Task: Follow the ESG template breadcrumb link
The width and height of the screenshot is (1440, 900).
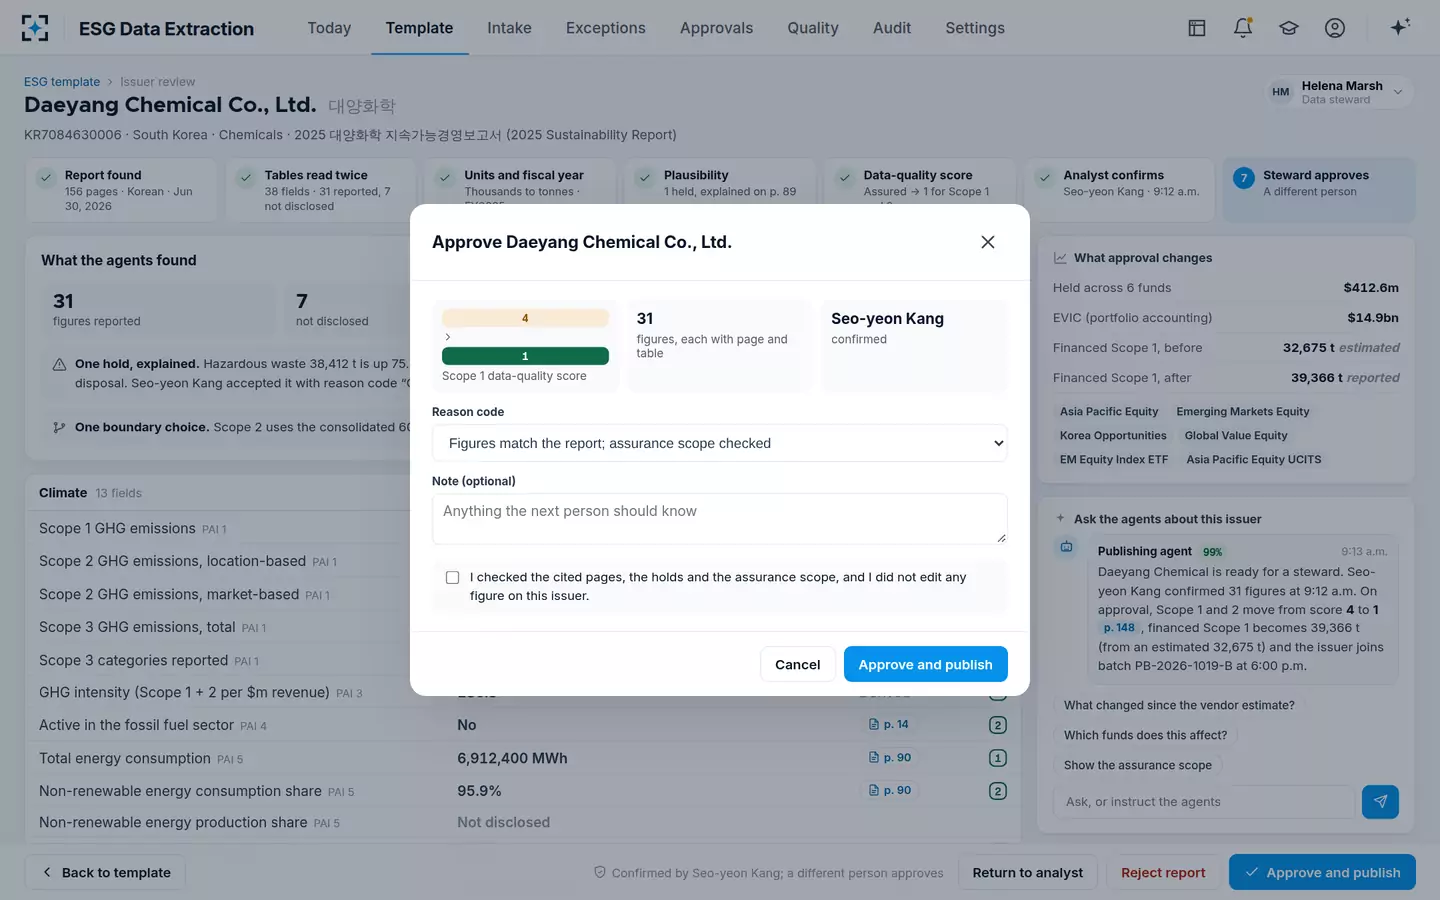Action: pyautogui.click(x=62, y=82)
